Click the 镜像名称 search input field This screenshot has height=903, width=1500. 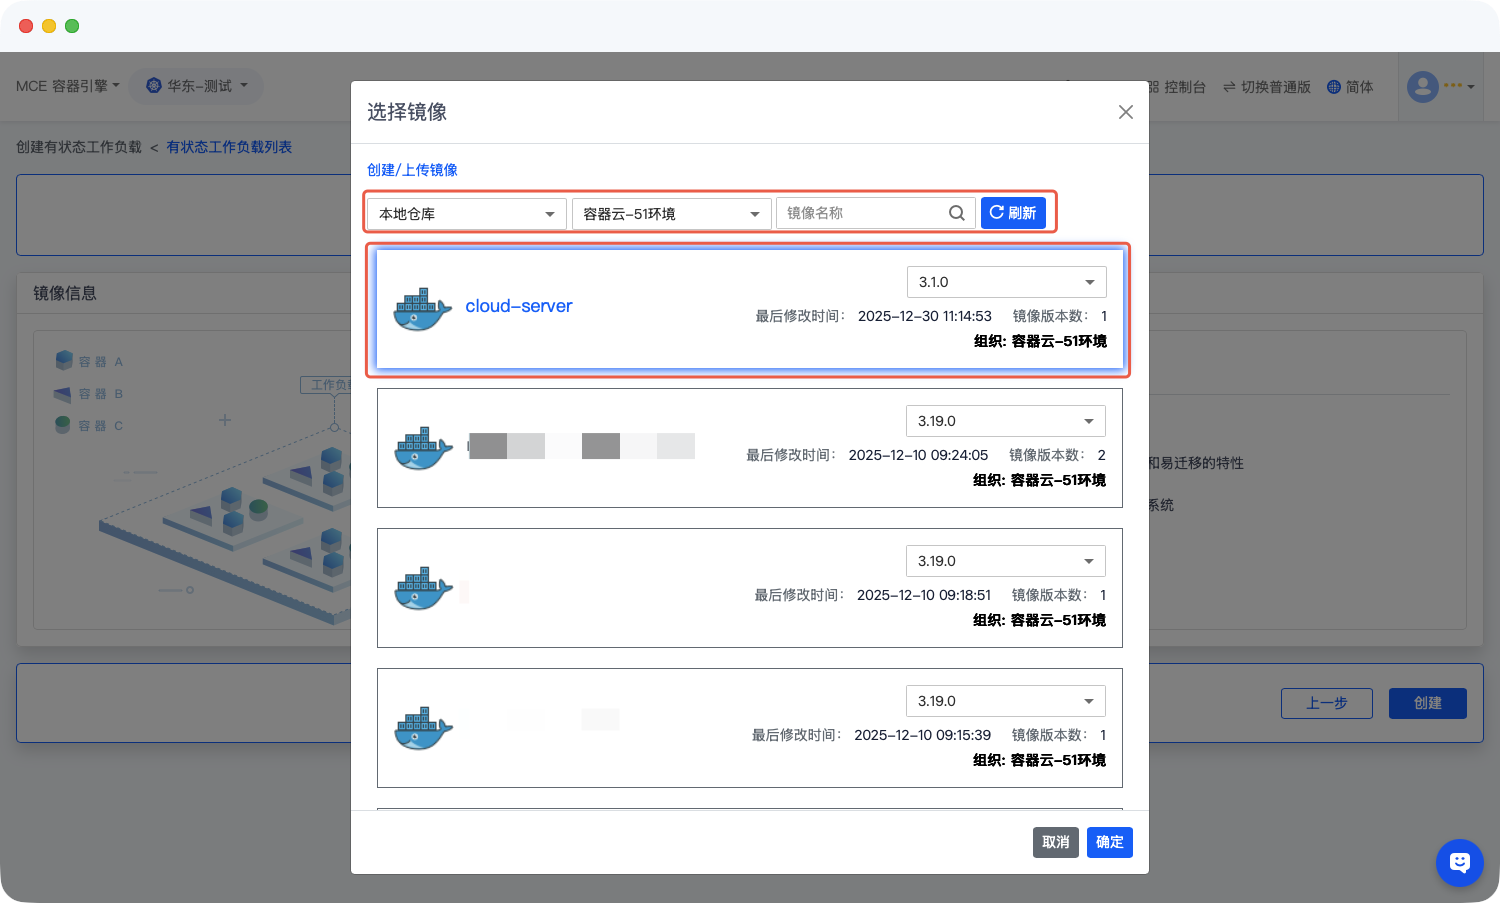862,213
